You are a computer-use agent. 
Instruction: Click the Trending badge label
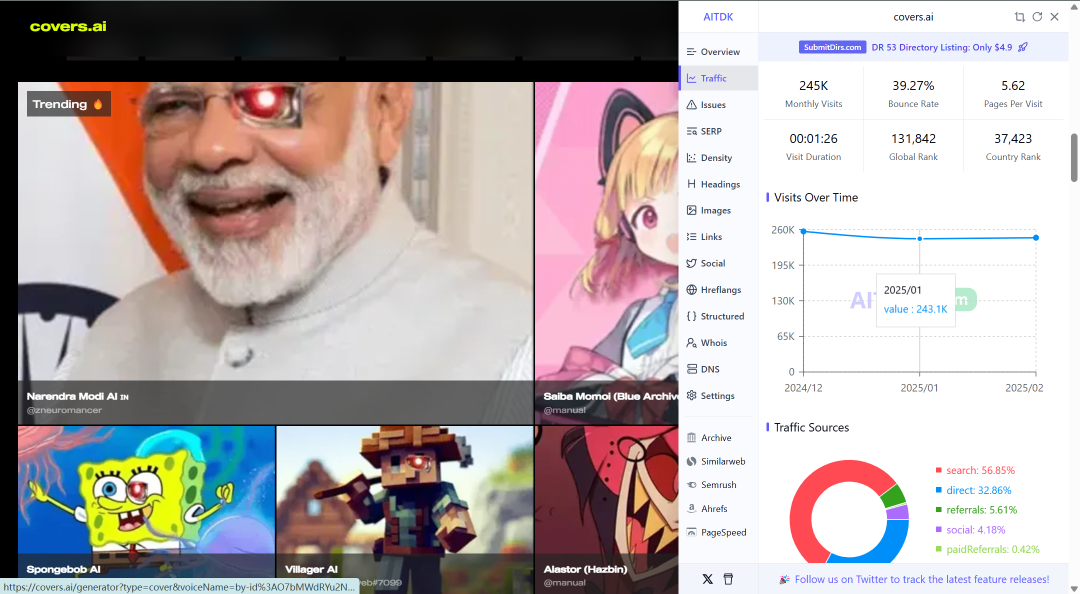coord(68,104)
